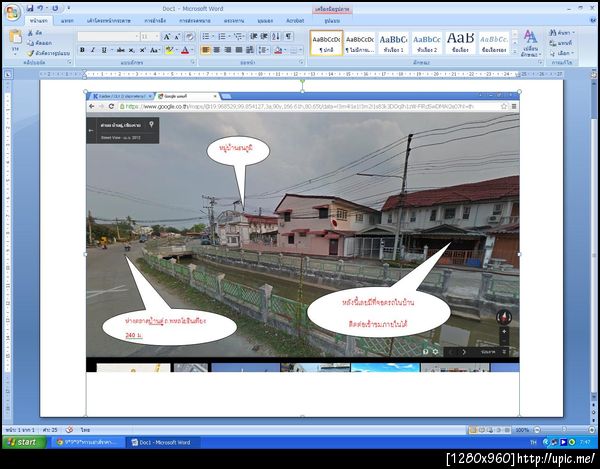Customize quick access toolbar dropdown
600x469 pixels.
(68, 8)
